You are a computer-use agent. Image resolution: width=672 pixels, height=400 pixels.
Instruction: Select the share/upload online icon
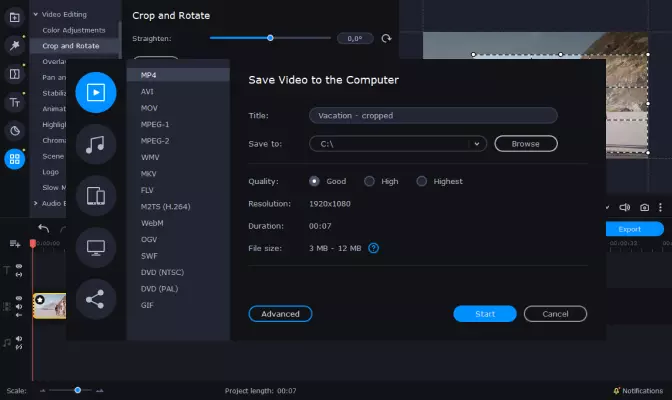[x=96, y=299]
